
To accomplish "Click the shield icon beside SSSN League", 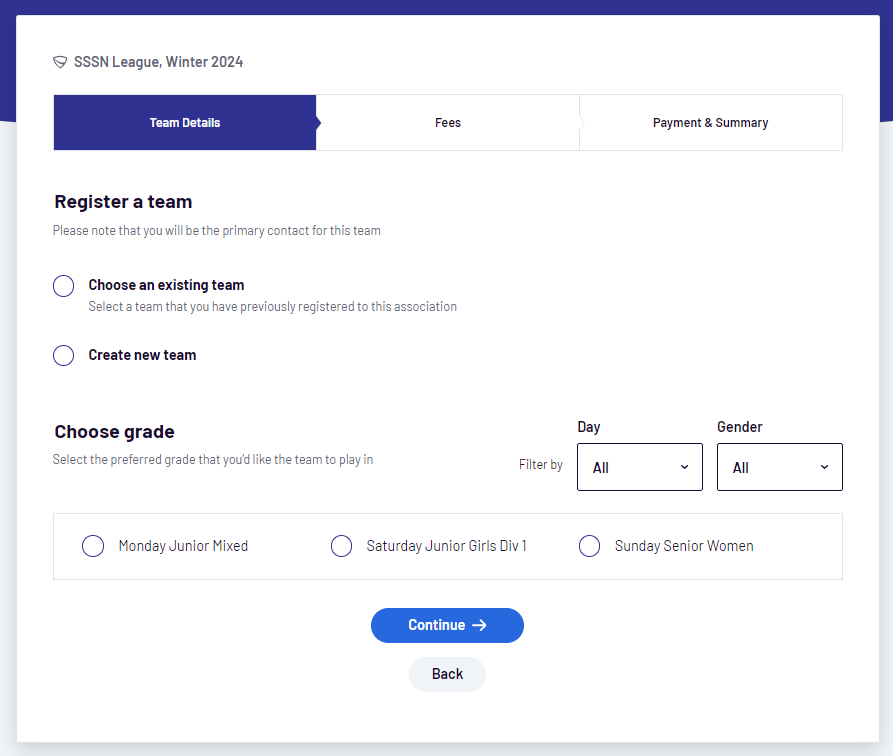I will click(x=60, y=62).
